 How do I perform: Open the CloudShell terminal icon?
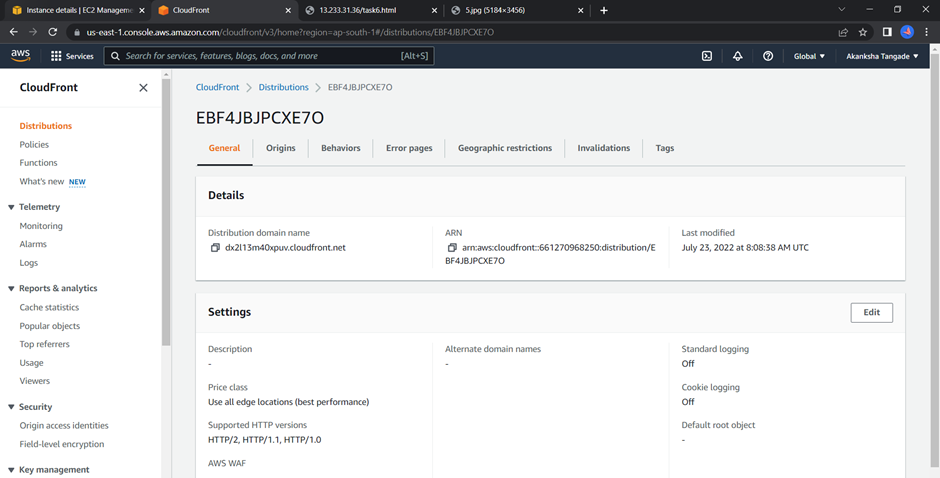pos(707,56)
